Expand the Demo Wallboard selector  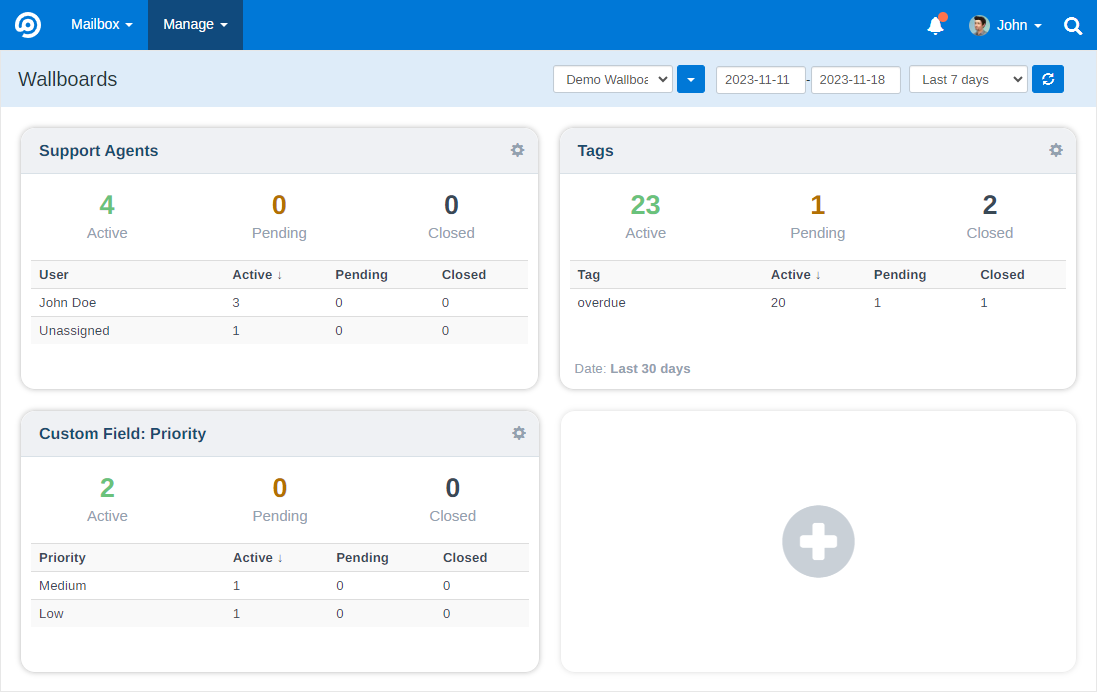pyautogui.click(x=613, y=79)
